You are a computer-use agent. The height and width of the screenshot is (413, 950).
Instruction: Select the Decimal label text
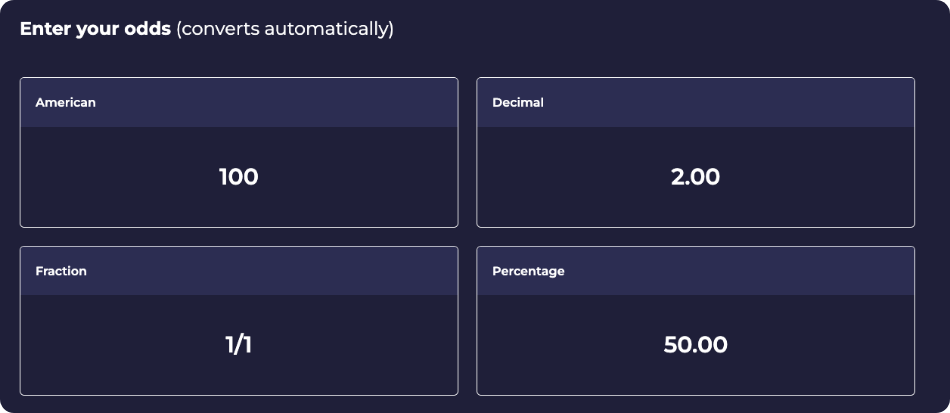coord(518,103)
